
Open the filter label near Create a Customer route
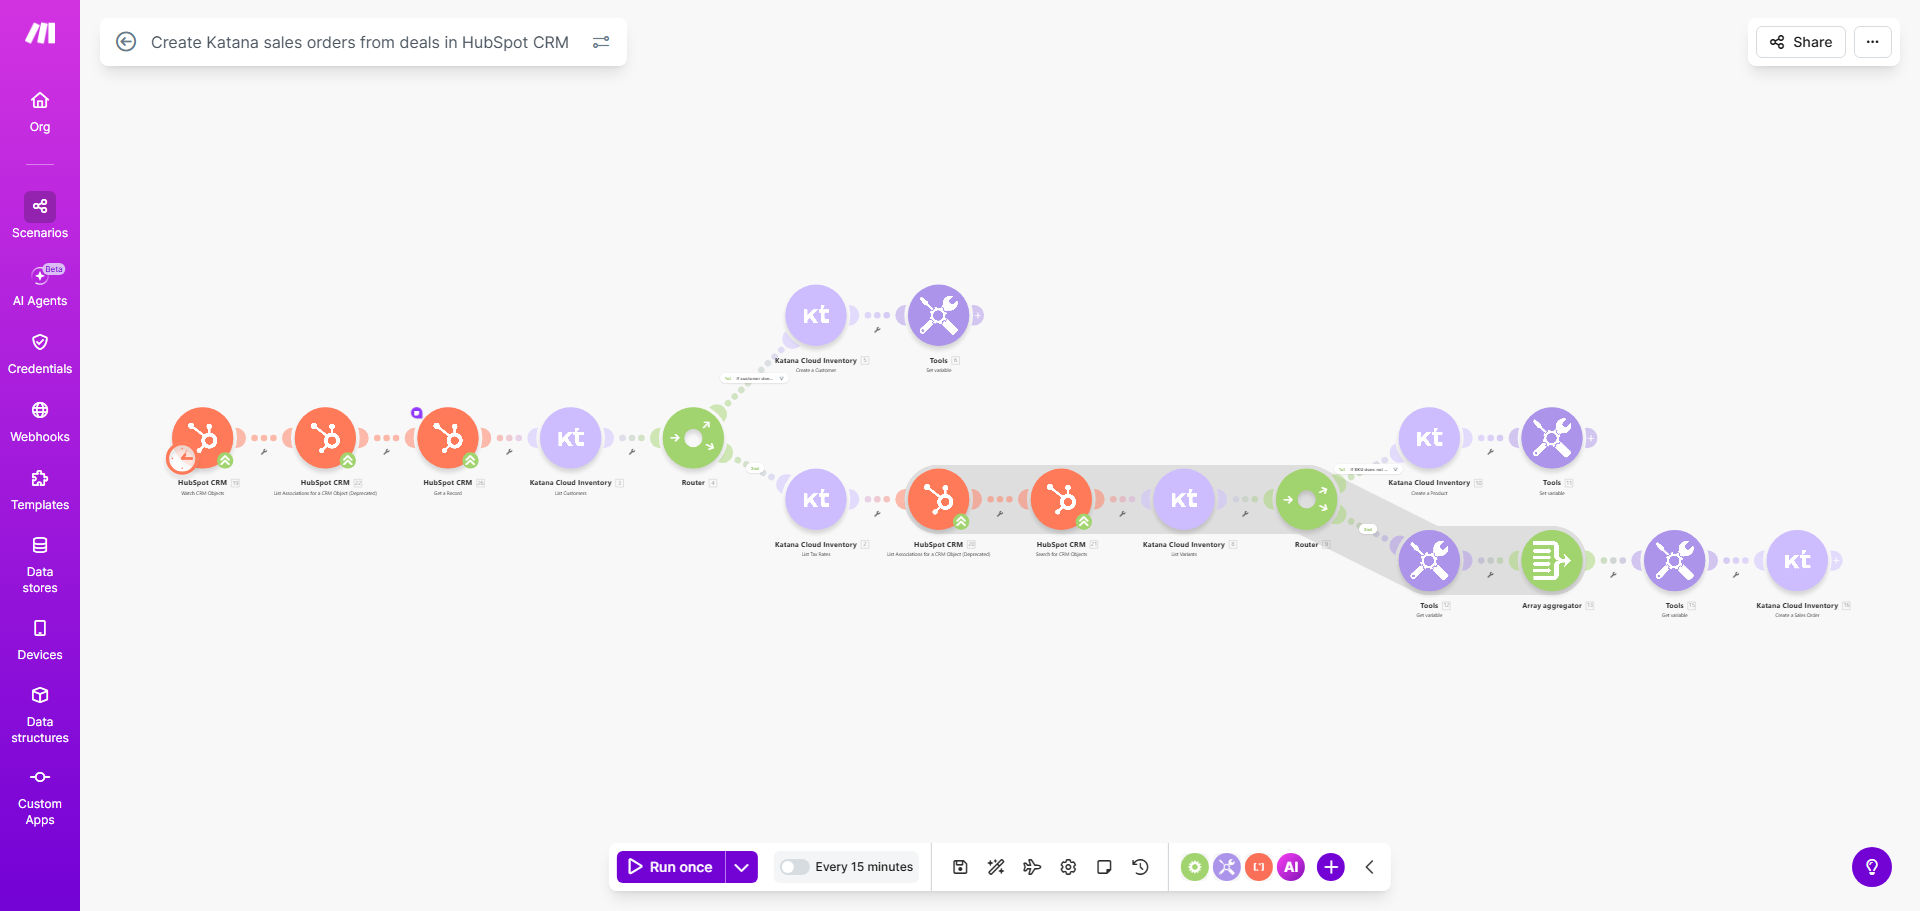tap(755, 379)
